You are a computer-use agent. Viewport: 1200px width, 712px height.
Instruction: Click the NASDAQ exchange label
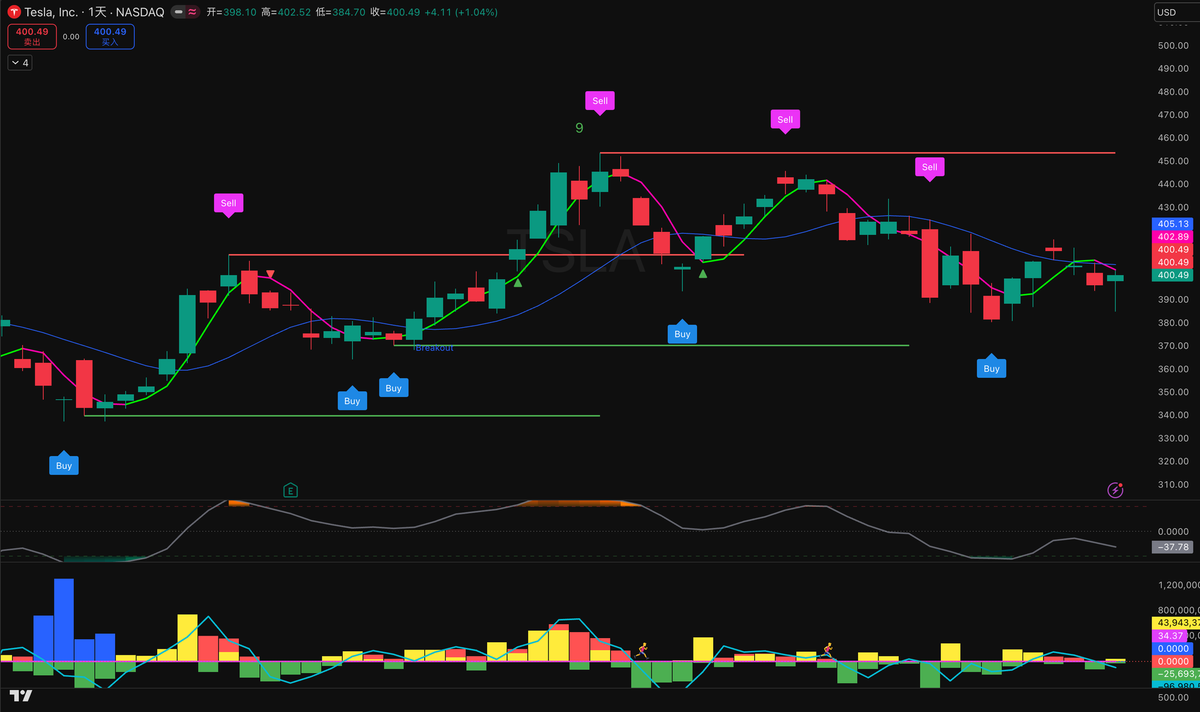click(x=139, y=12)
